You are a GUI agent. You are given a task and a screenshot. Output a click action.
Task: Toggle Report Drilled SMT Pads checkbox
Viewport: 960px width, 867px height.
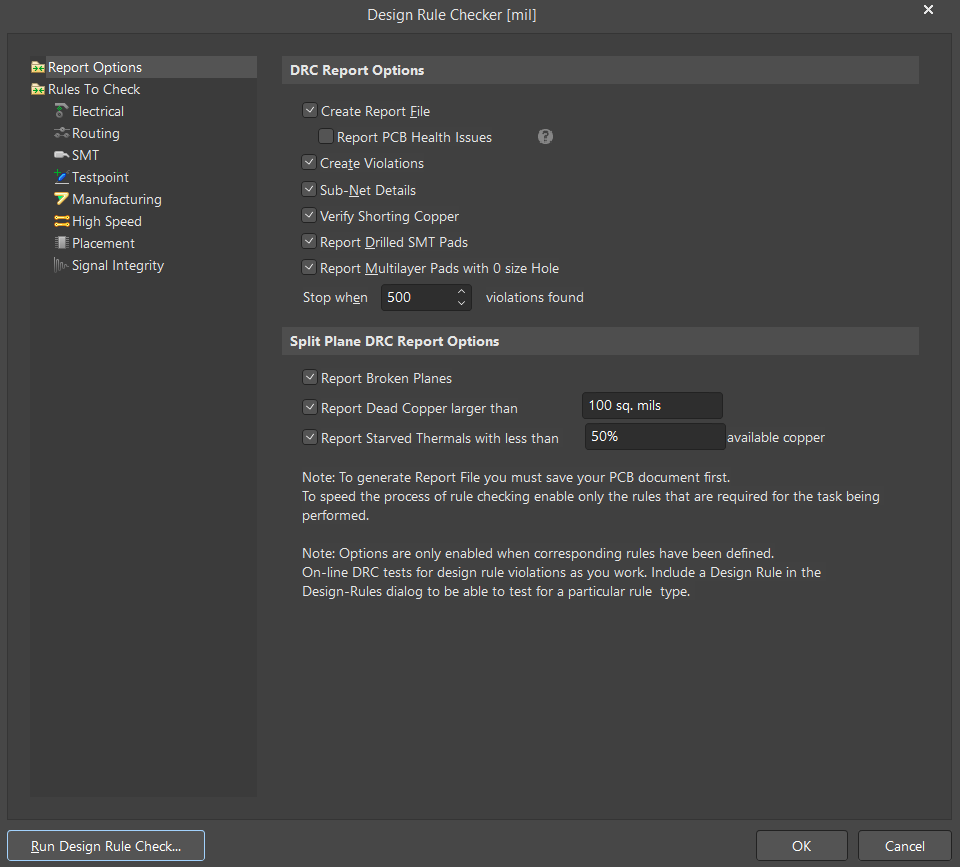309,242
